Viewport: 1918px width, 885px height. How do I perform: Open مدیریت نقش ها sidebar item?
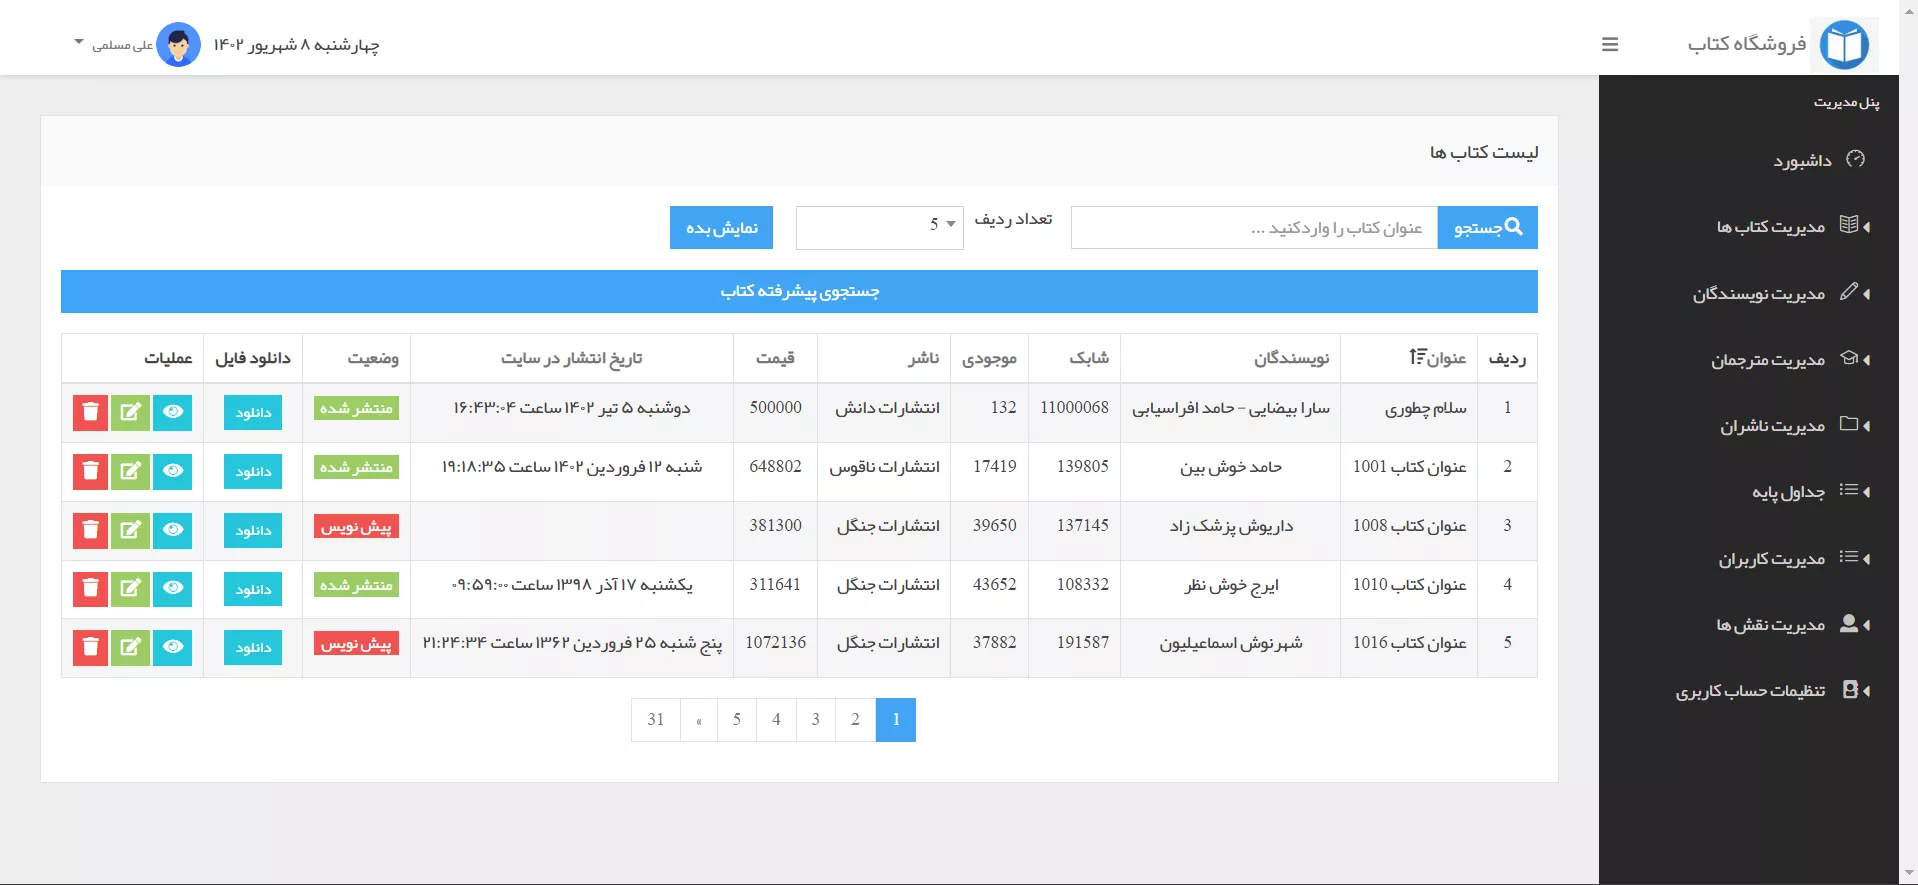click(1771, 625)
